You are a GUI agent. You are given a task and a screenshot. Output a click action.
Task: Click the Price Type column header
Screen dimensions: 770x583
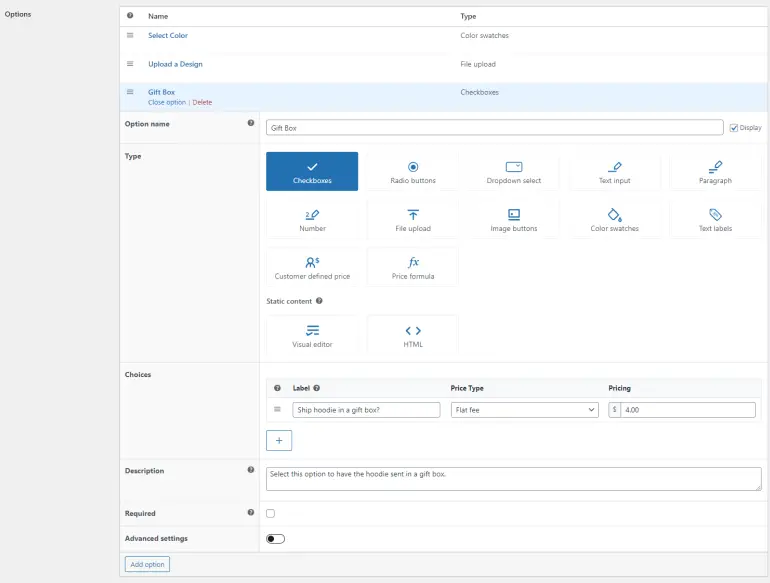(467, 388)
